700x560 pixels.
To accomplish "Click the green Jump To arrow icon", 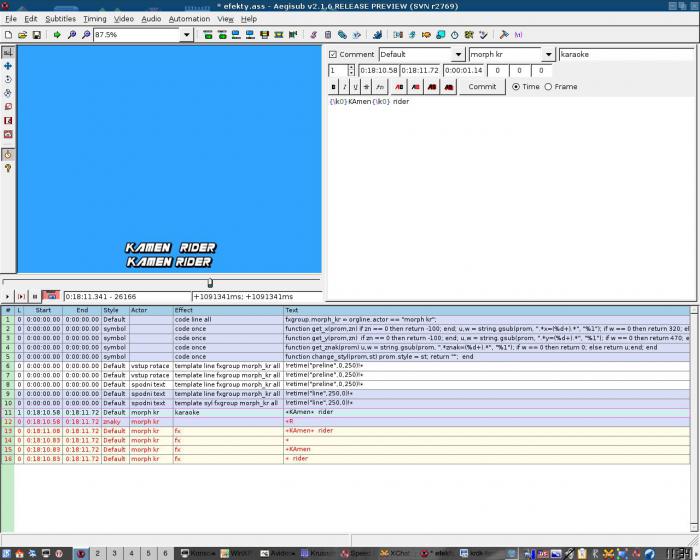I will 57,34.
